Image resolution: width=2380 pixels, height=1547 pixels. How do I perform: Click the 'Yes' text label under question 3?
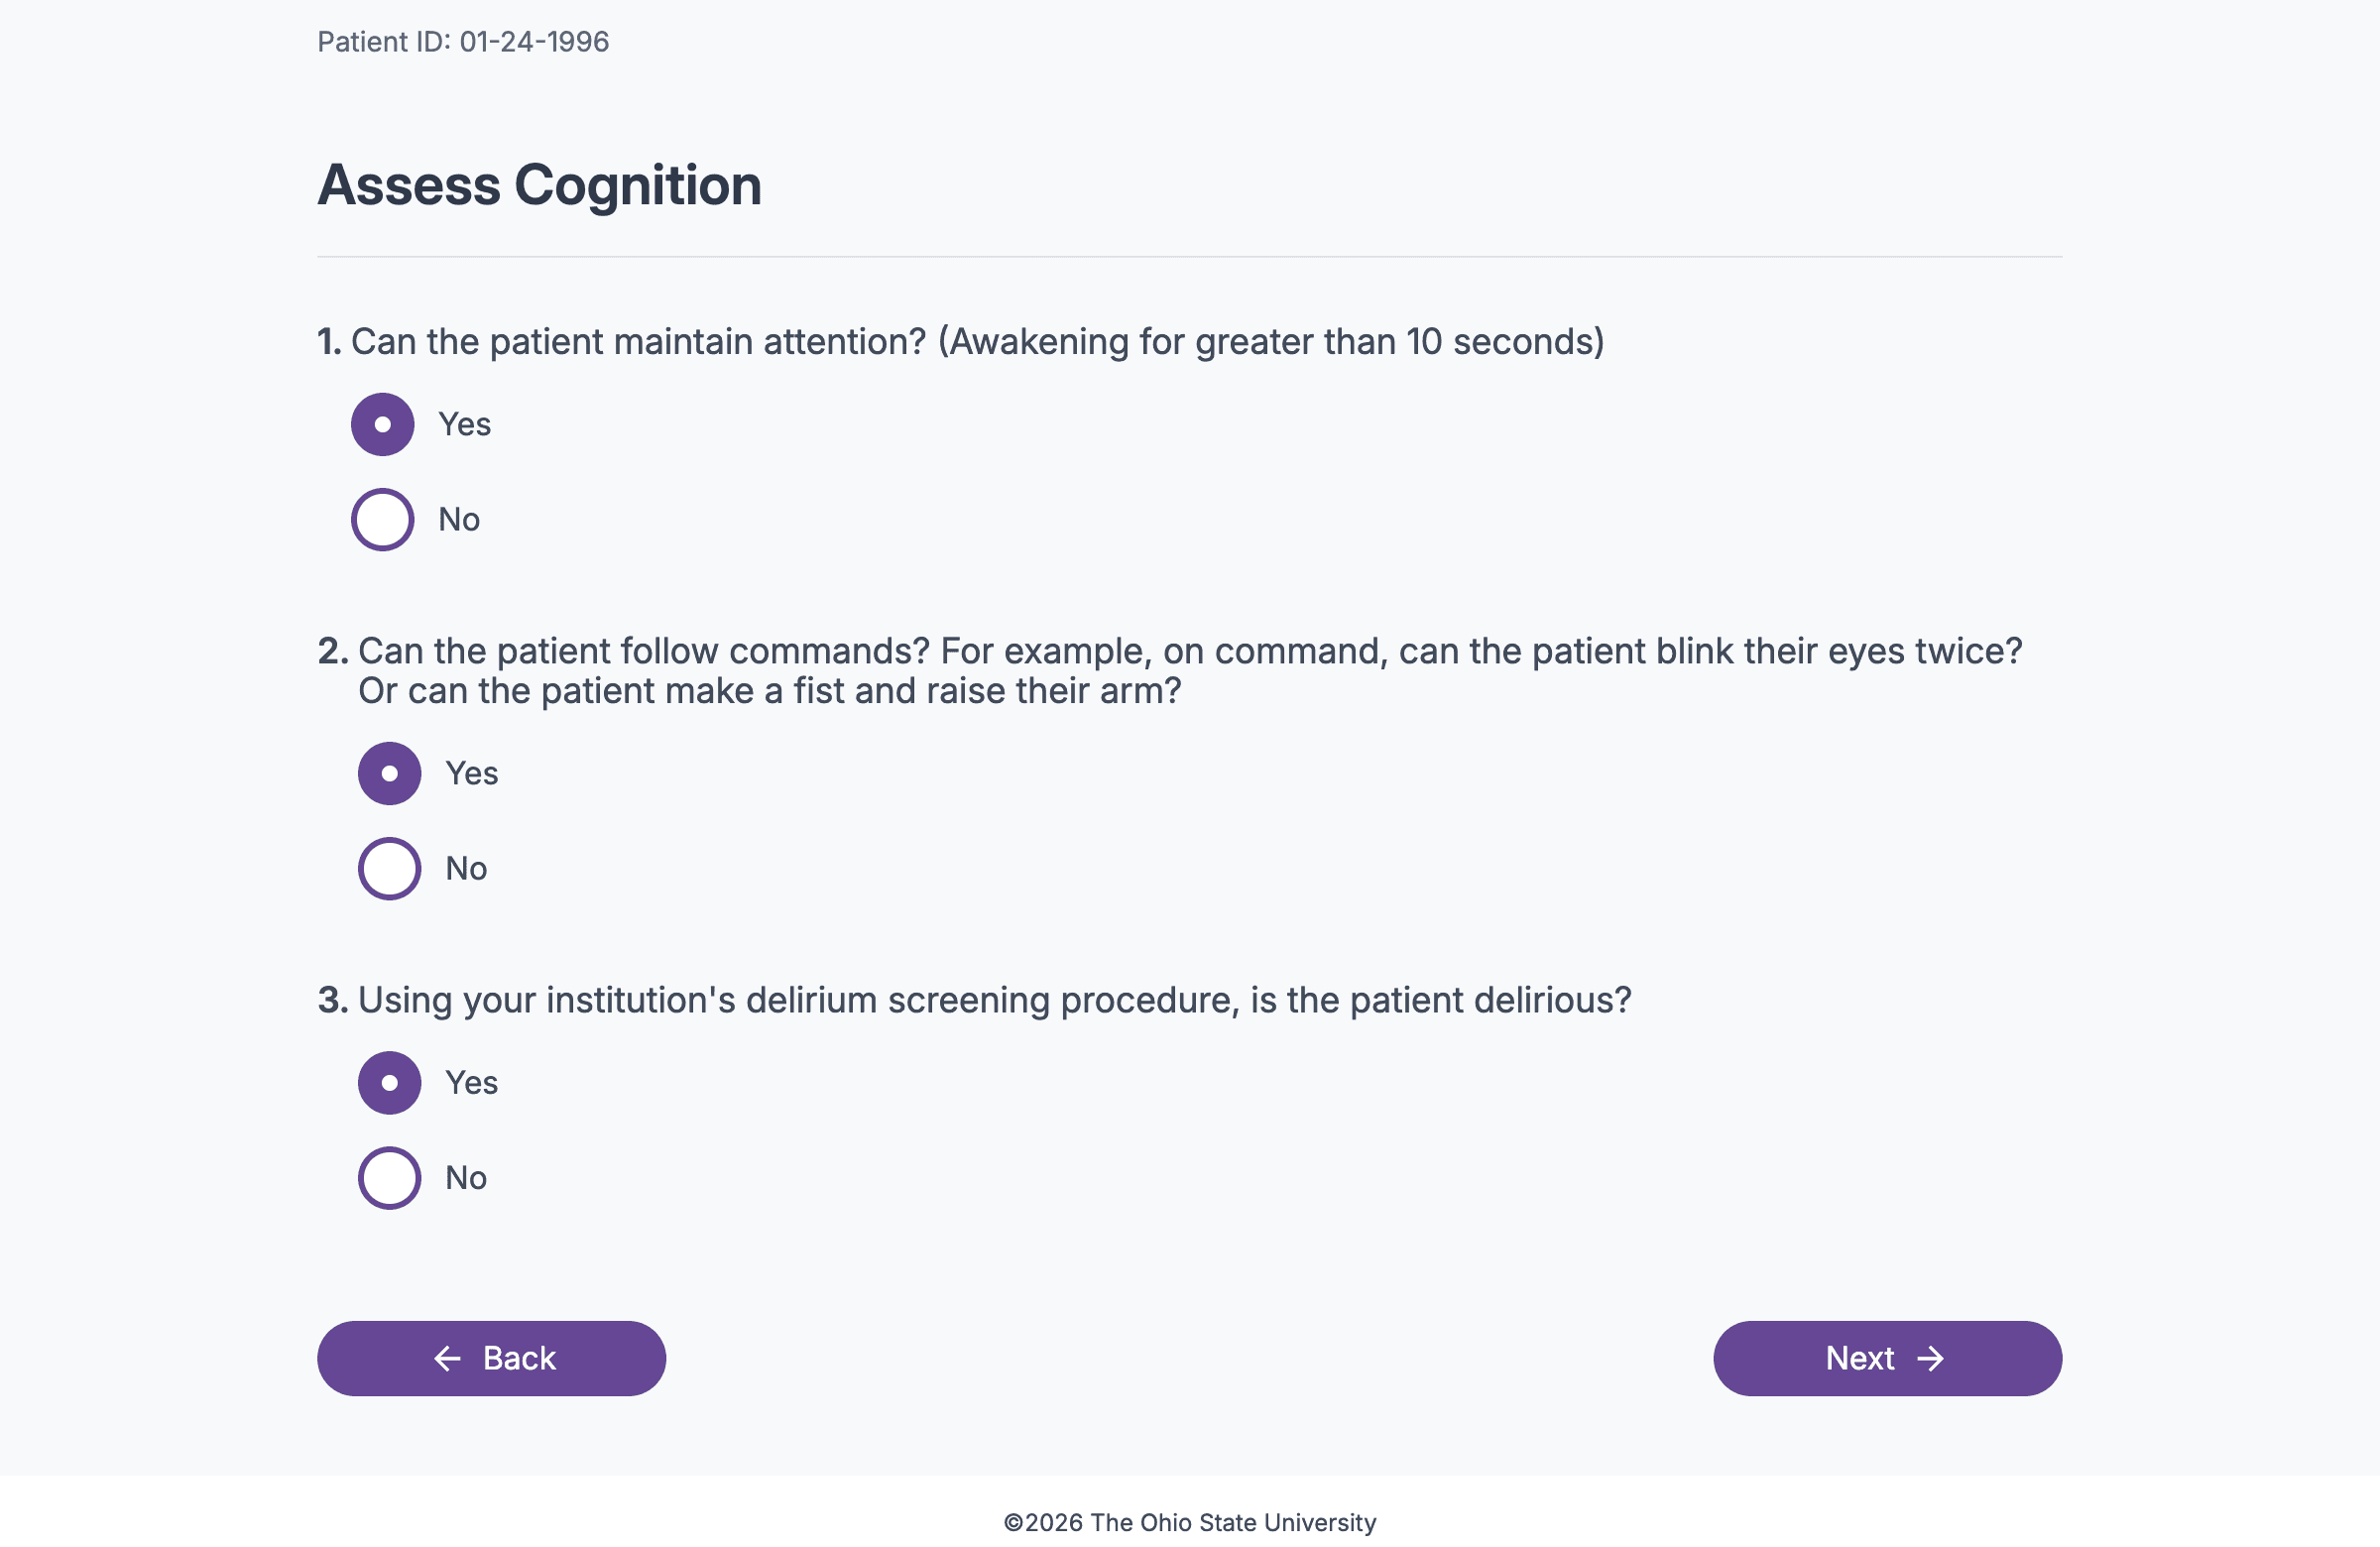point(471,1082)
